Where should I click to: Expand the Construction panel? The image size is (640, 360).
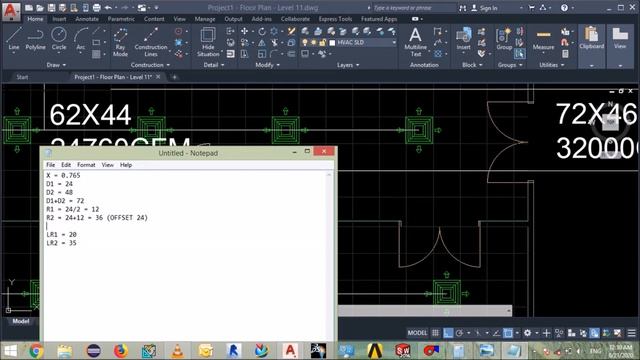click(150, 65)
